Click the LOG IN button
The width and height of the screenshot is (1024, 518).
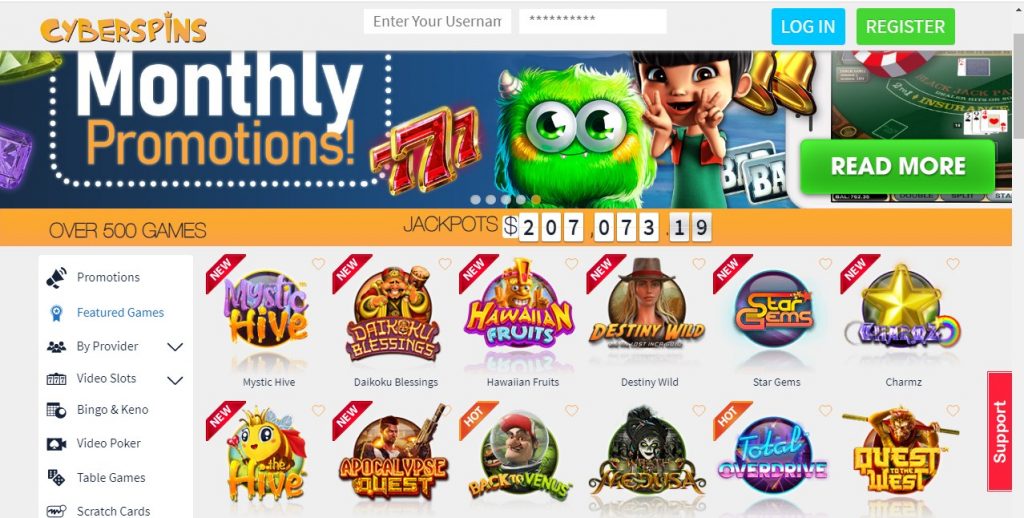coord(808,27)
